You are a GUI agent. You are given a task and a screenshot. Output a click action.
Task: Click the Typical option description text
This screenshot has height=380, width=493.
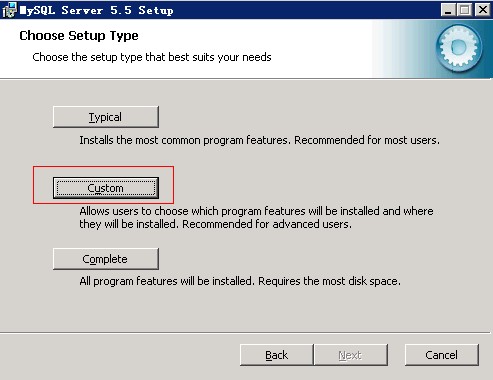pyautogui.click(x=259, y=140)
